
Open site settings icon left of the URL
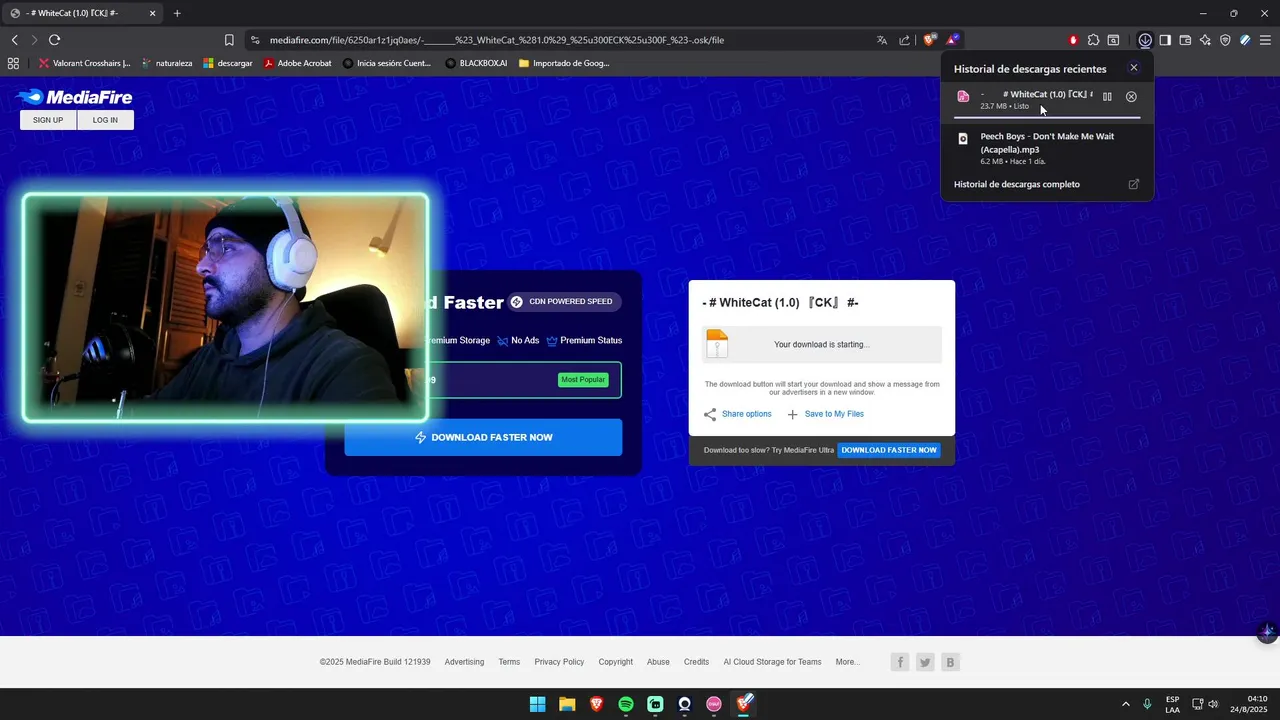(255, 40)
